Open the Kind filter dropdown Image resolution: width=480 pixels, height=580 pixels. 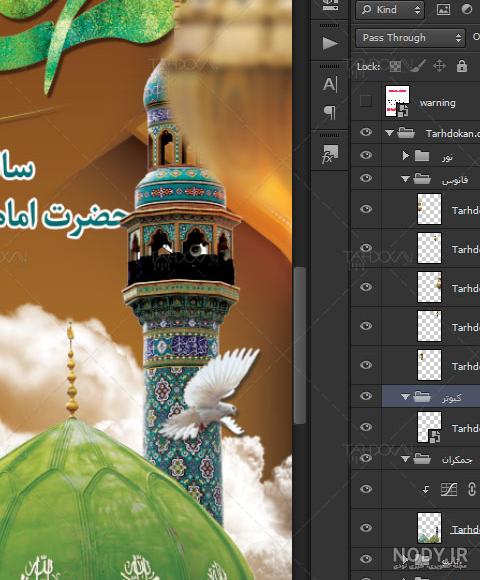coord(390,10)
